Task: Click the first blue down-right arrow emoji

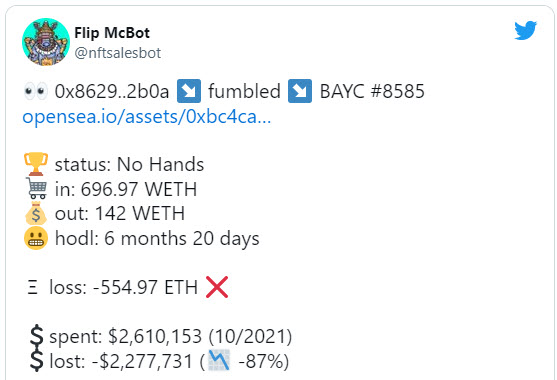Action: [189, 91]
